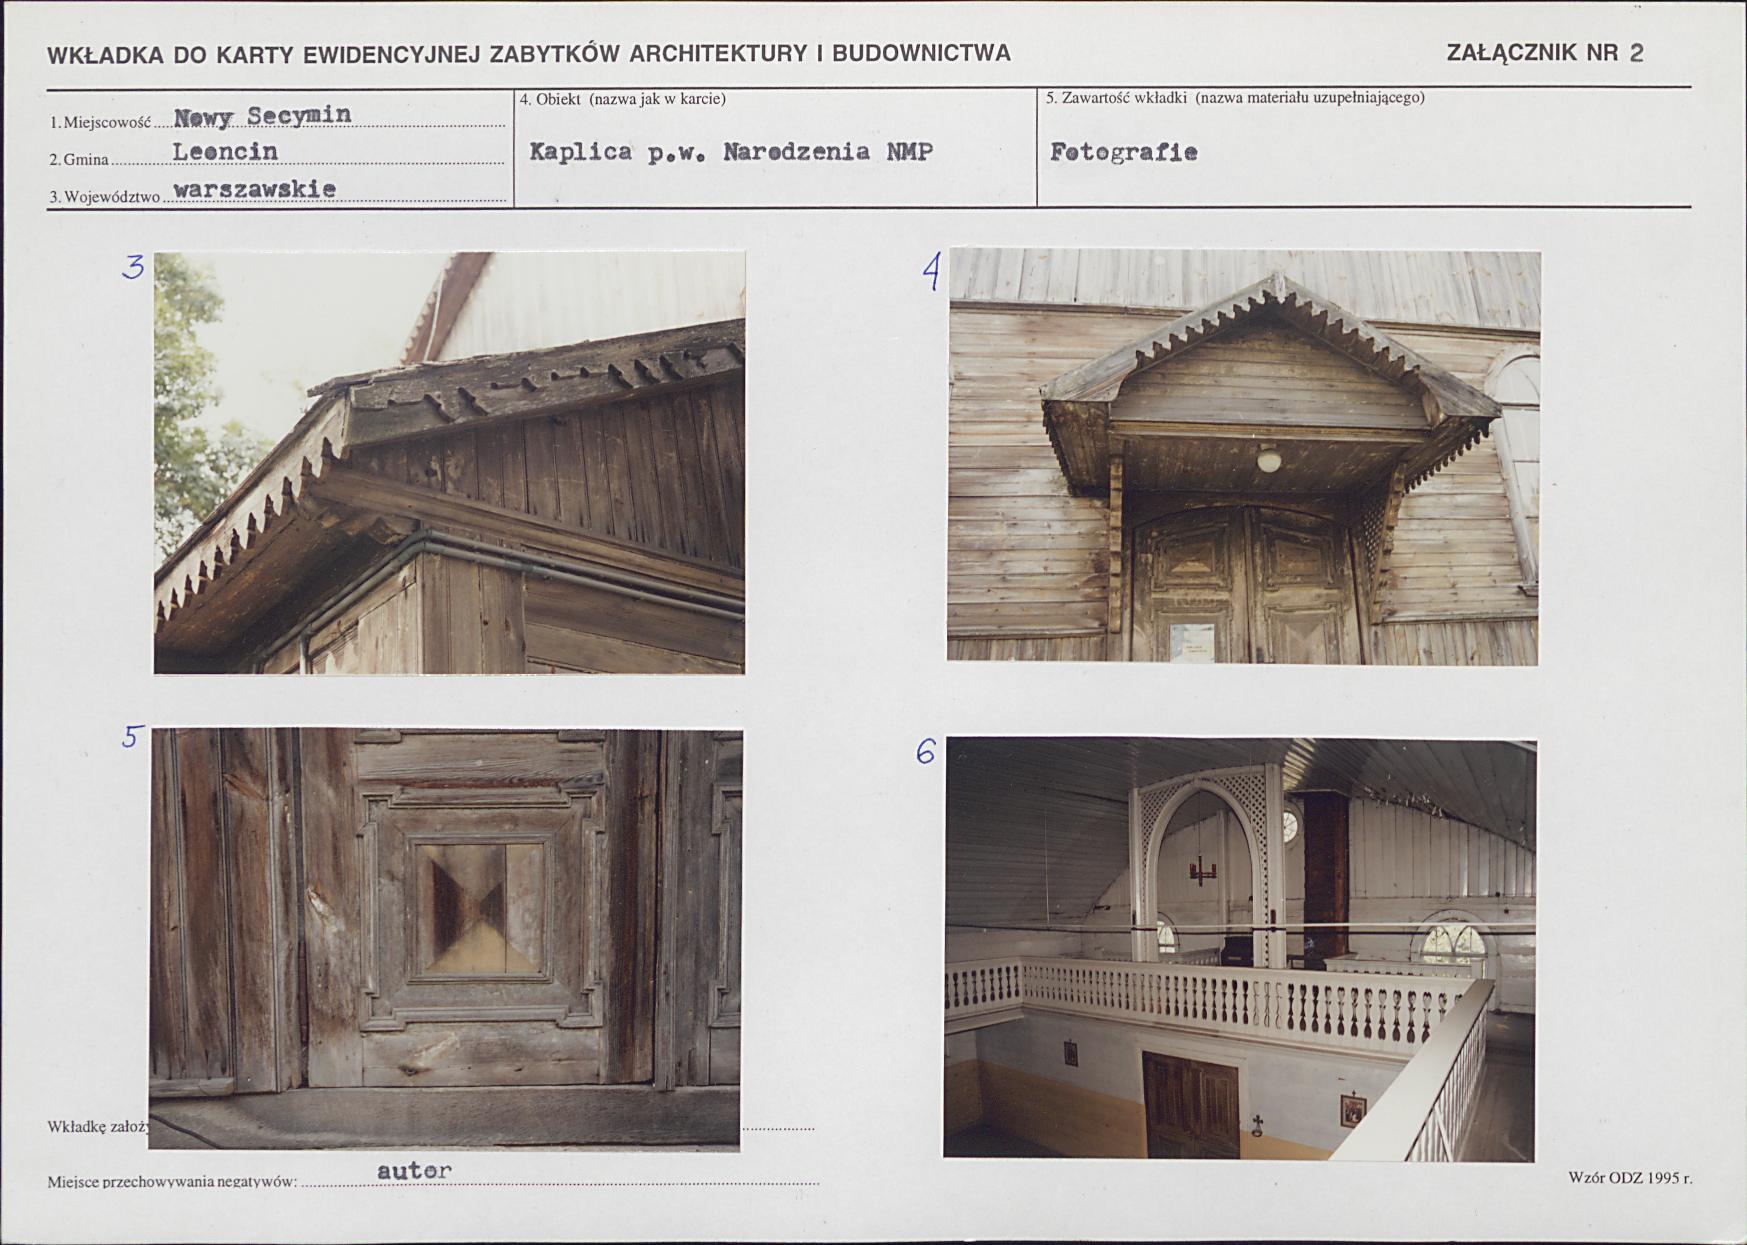Click the Miejscowość field with Nowy Secymin
The image size is (1747, 1245).
[277, 117]
